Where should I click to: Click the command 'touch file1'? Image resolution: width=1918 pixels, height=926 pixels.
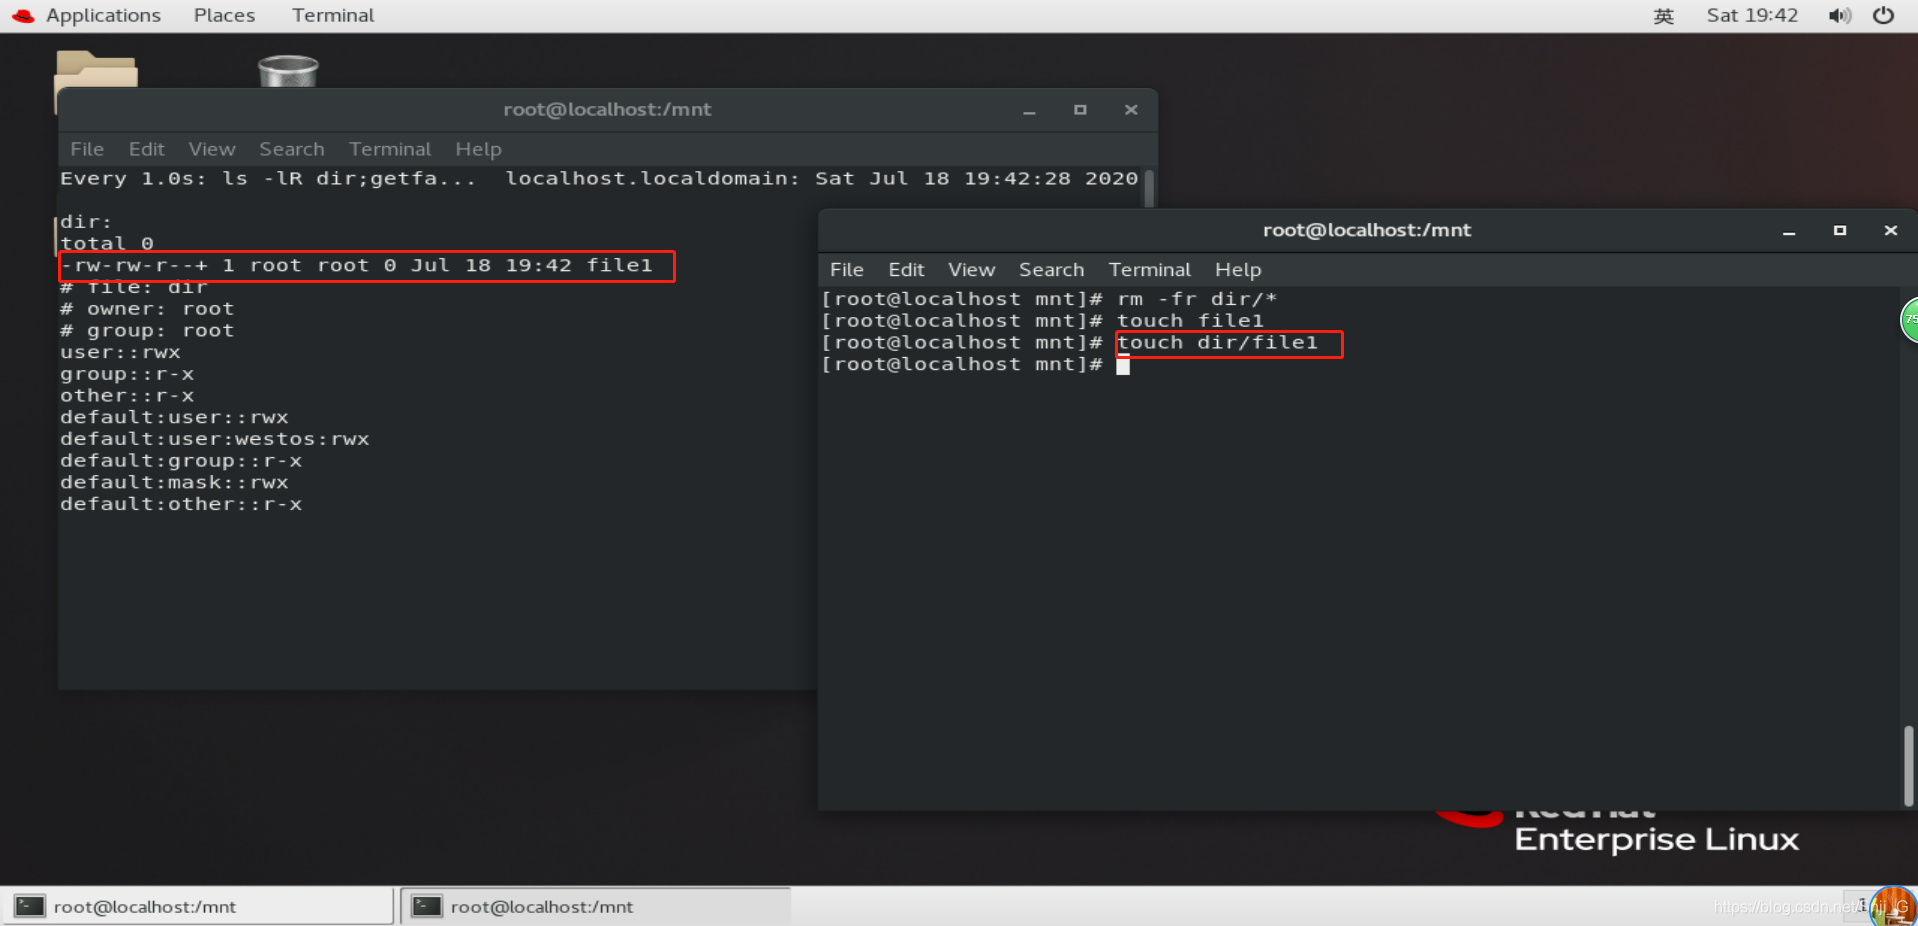1190,321
